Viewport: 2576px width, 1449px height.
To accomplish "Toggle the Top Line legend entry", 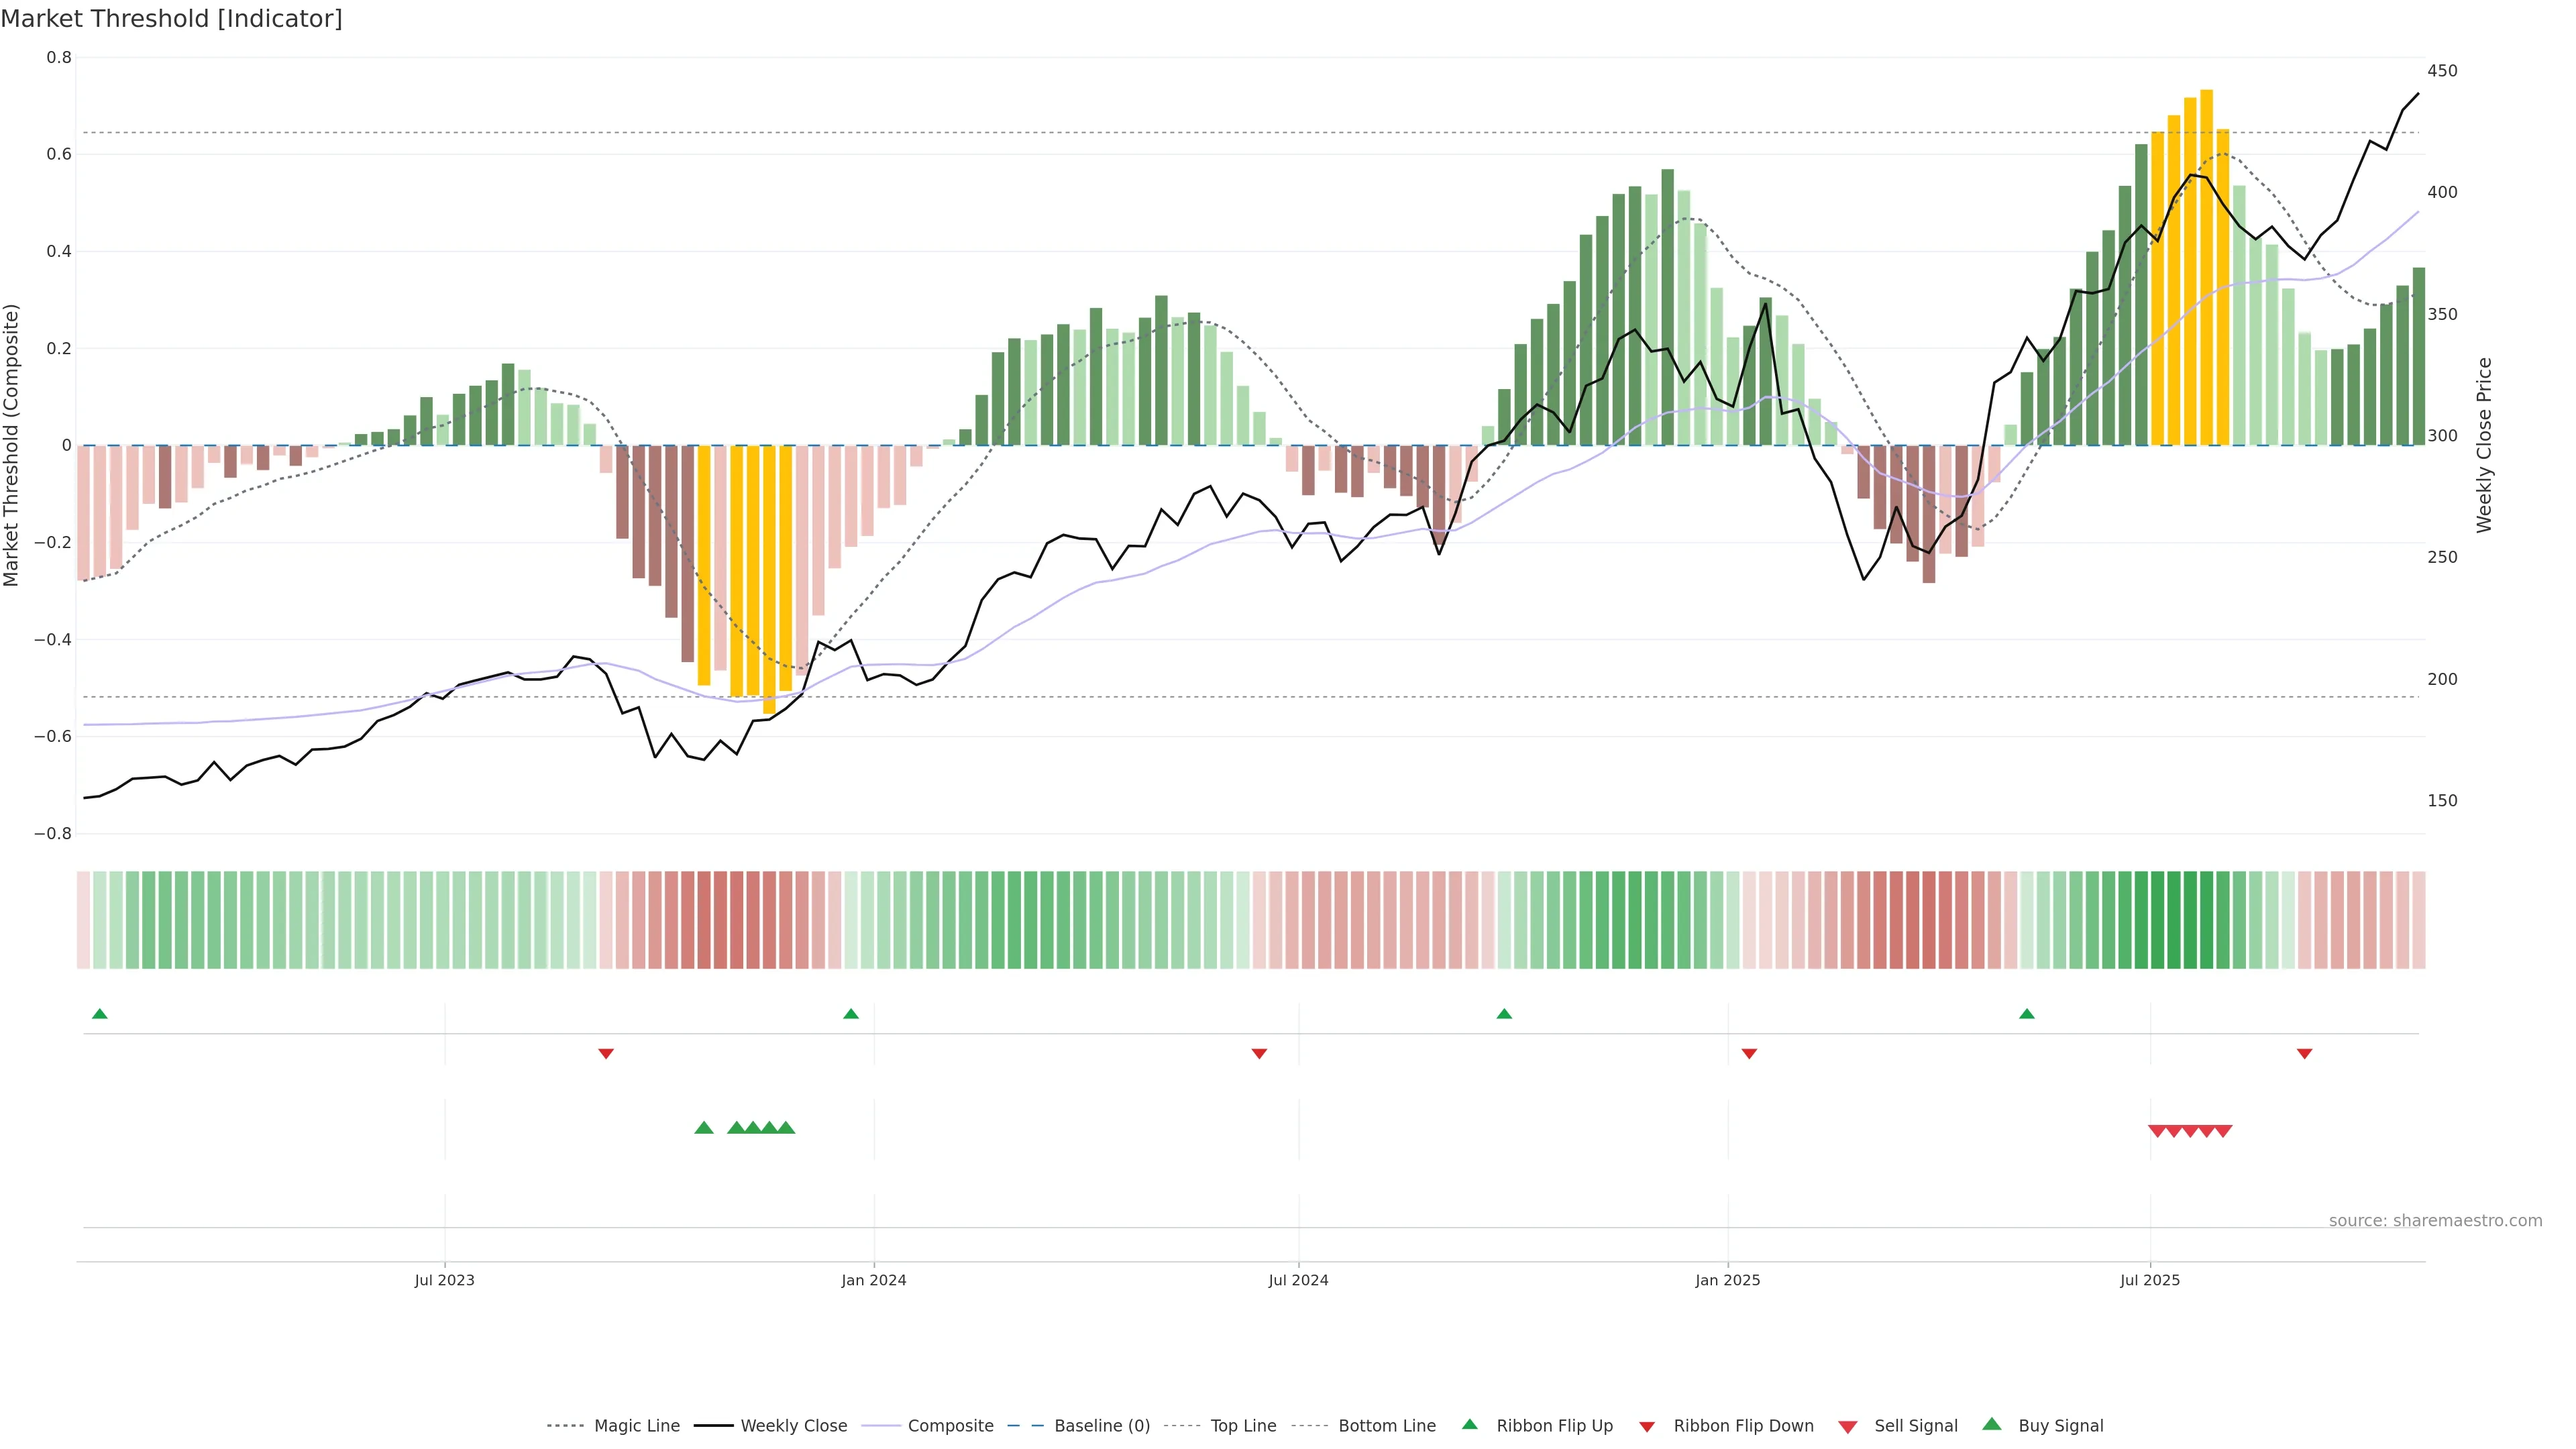I will pos(1243,1425).
